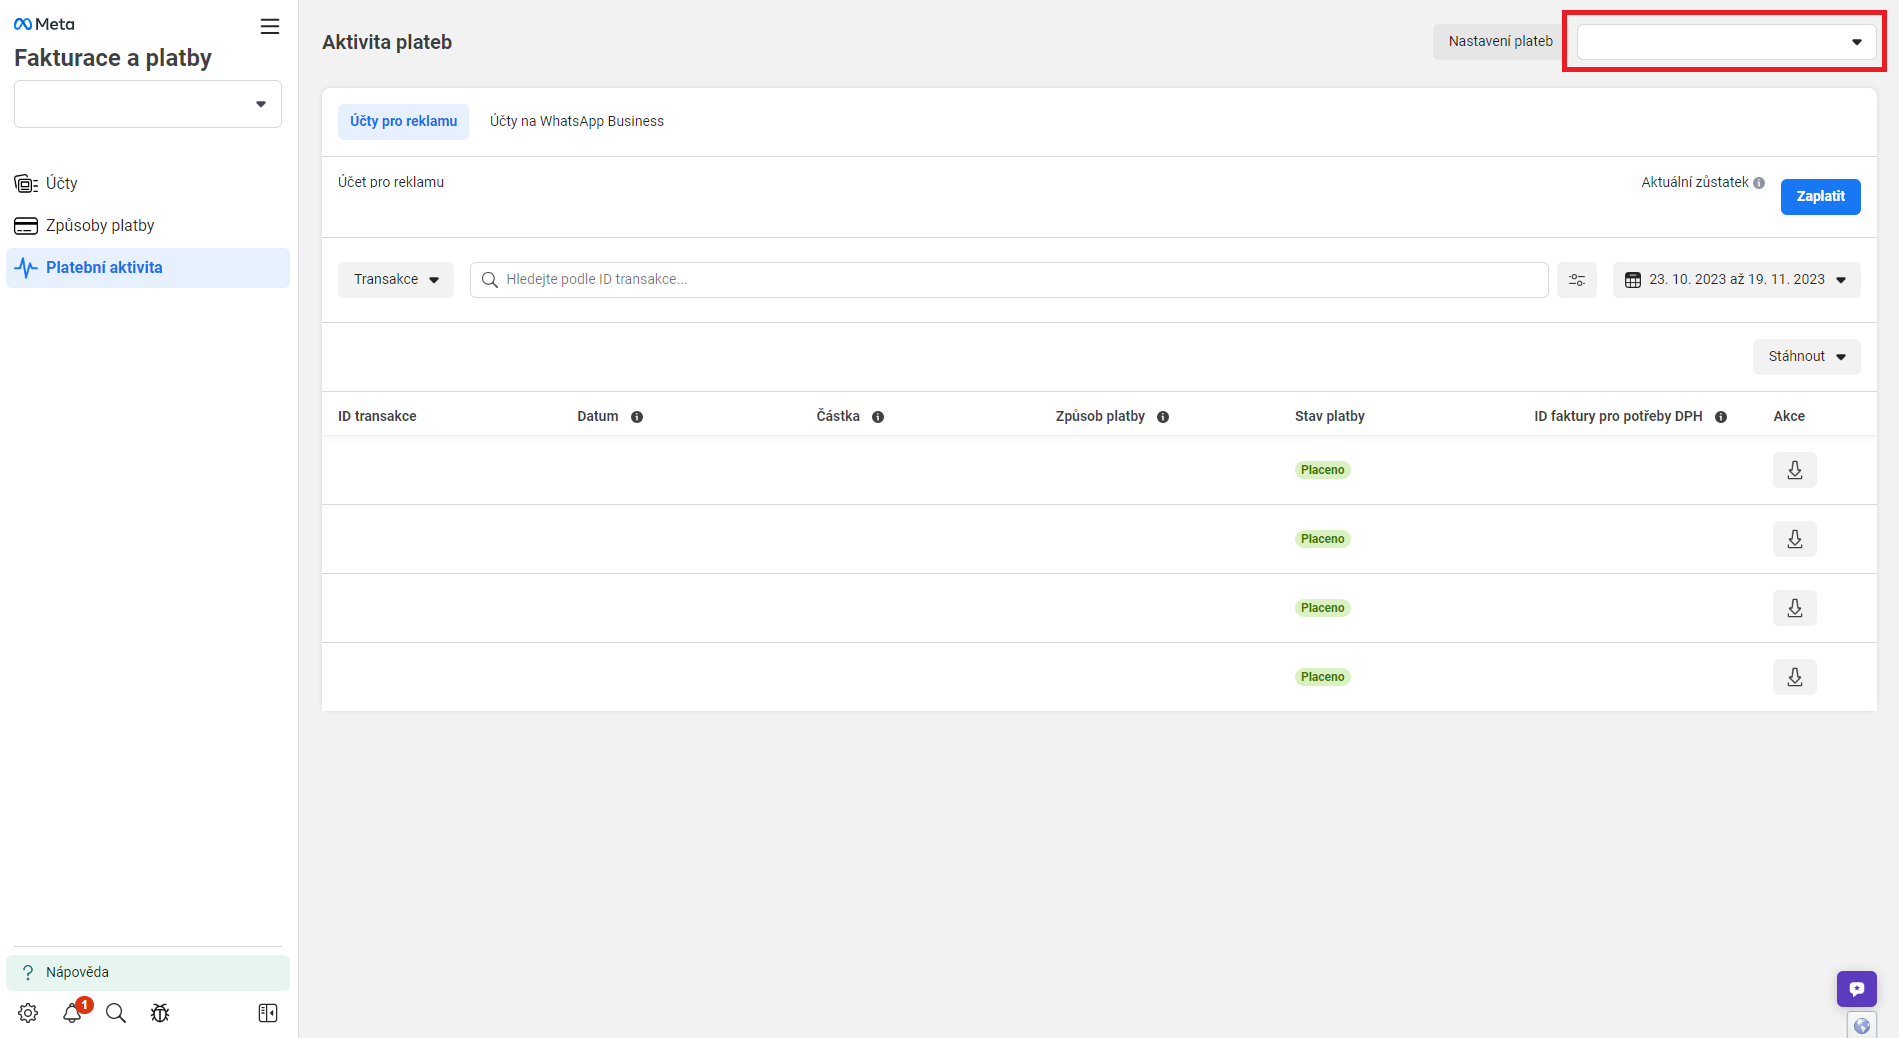Image resolution: width=1899 pixels, height=1038 pixels.
Task: Click the Fakturace a platby title
Action: [x=113, y=58]
